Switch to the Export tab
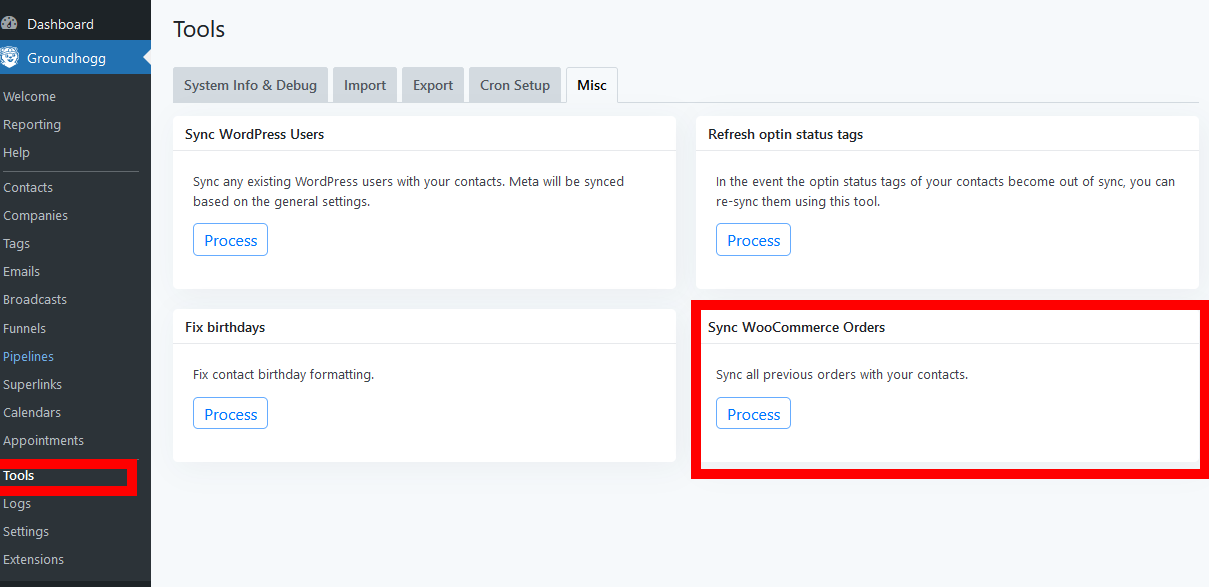Screen dimensions: 1209x587 coord(433,85)
